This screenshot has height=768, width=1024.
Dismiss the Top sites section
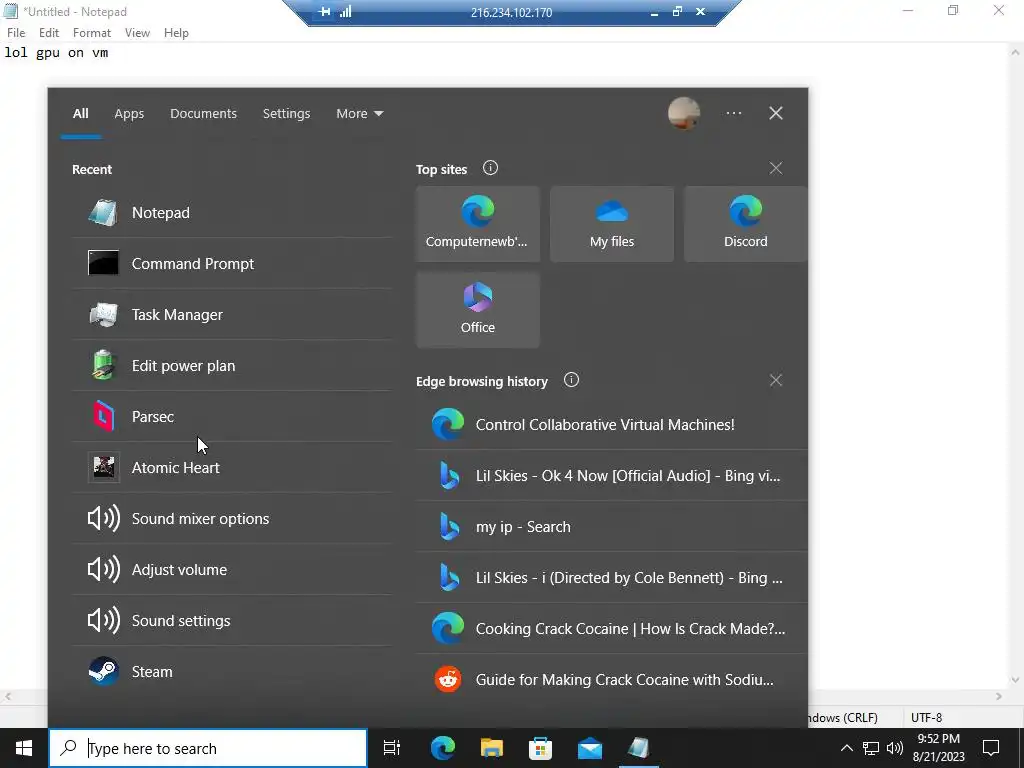tap(776, 168)
